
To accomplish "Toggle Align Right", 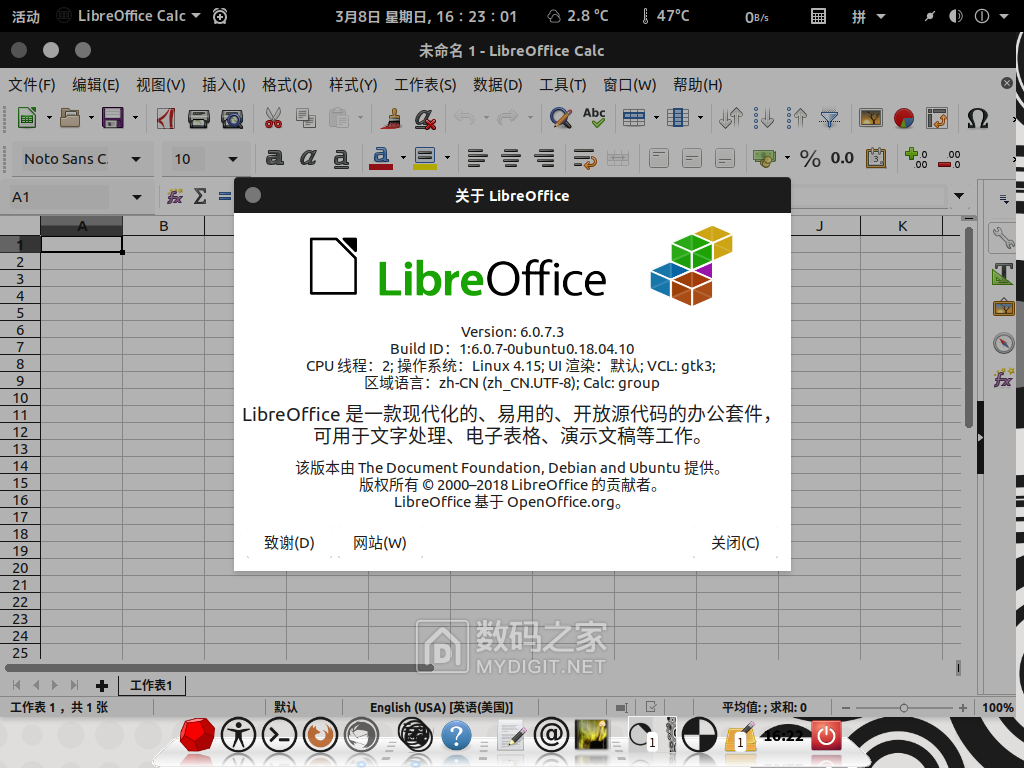I will tap(544, 157).
